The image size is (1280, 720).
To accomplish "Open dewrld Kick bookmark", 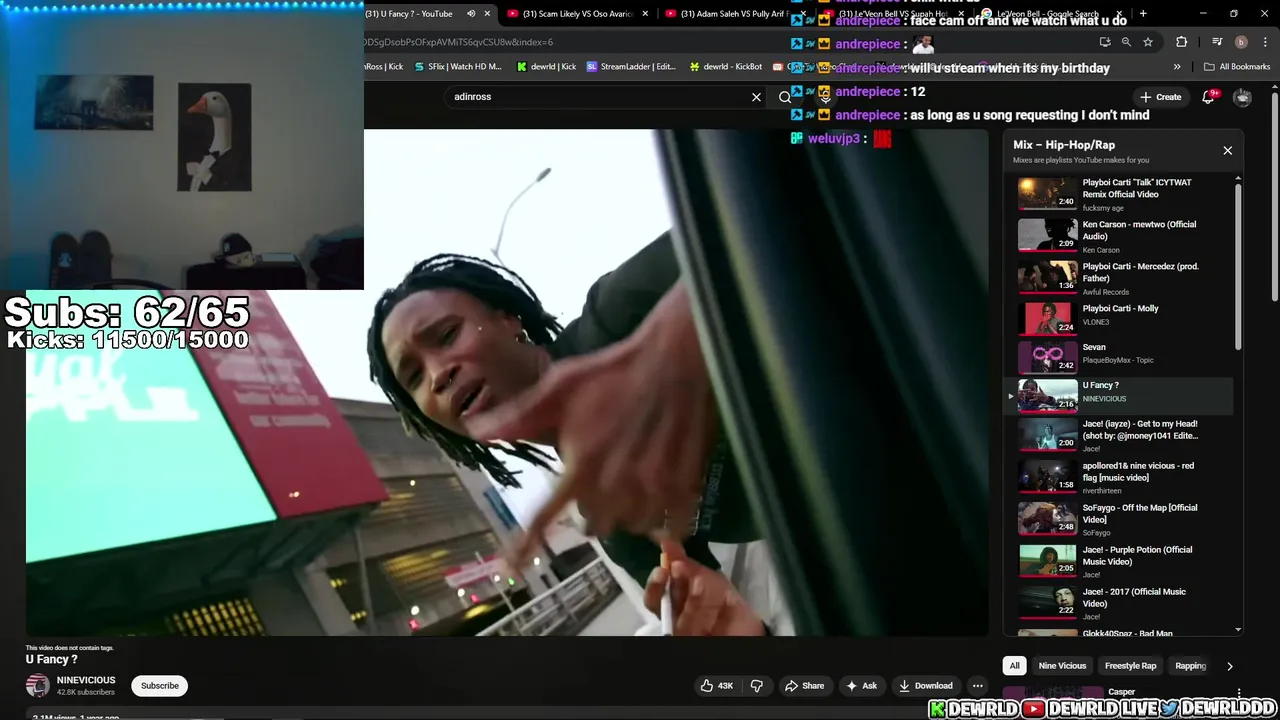I will [x=547, y=67].
